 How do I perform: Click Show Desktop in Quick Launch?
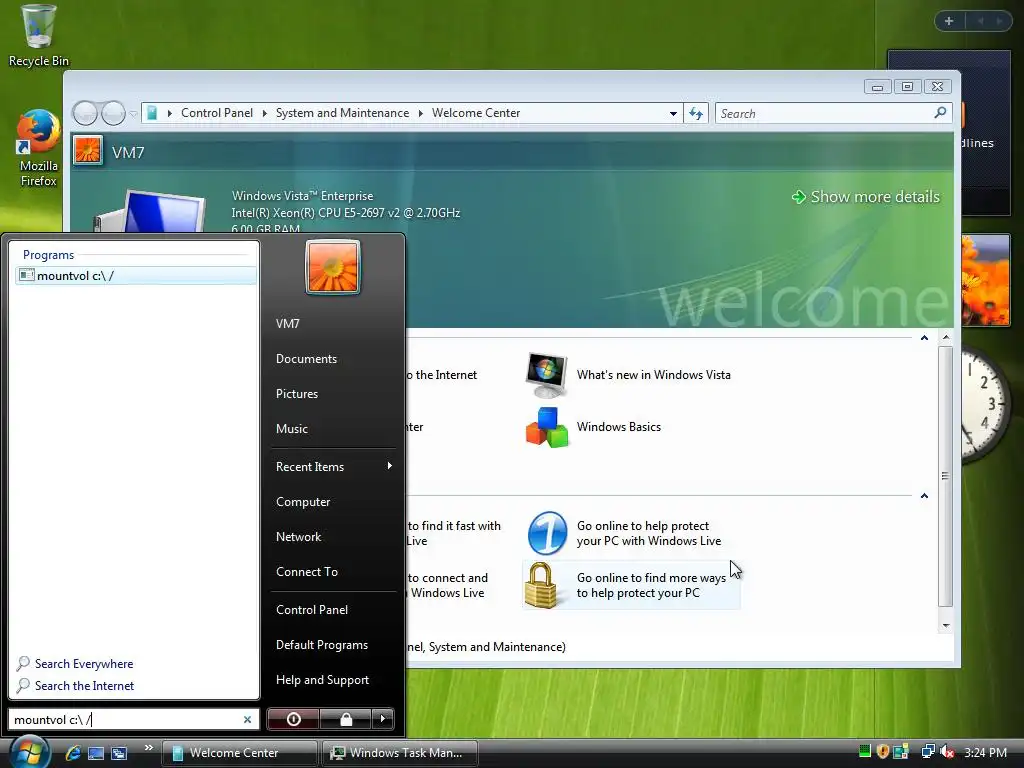(x=96, y=753)
